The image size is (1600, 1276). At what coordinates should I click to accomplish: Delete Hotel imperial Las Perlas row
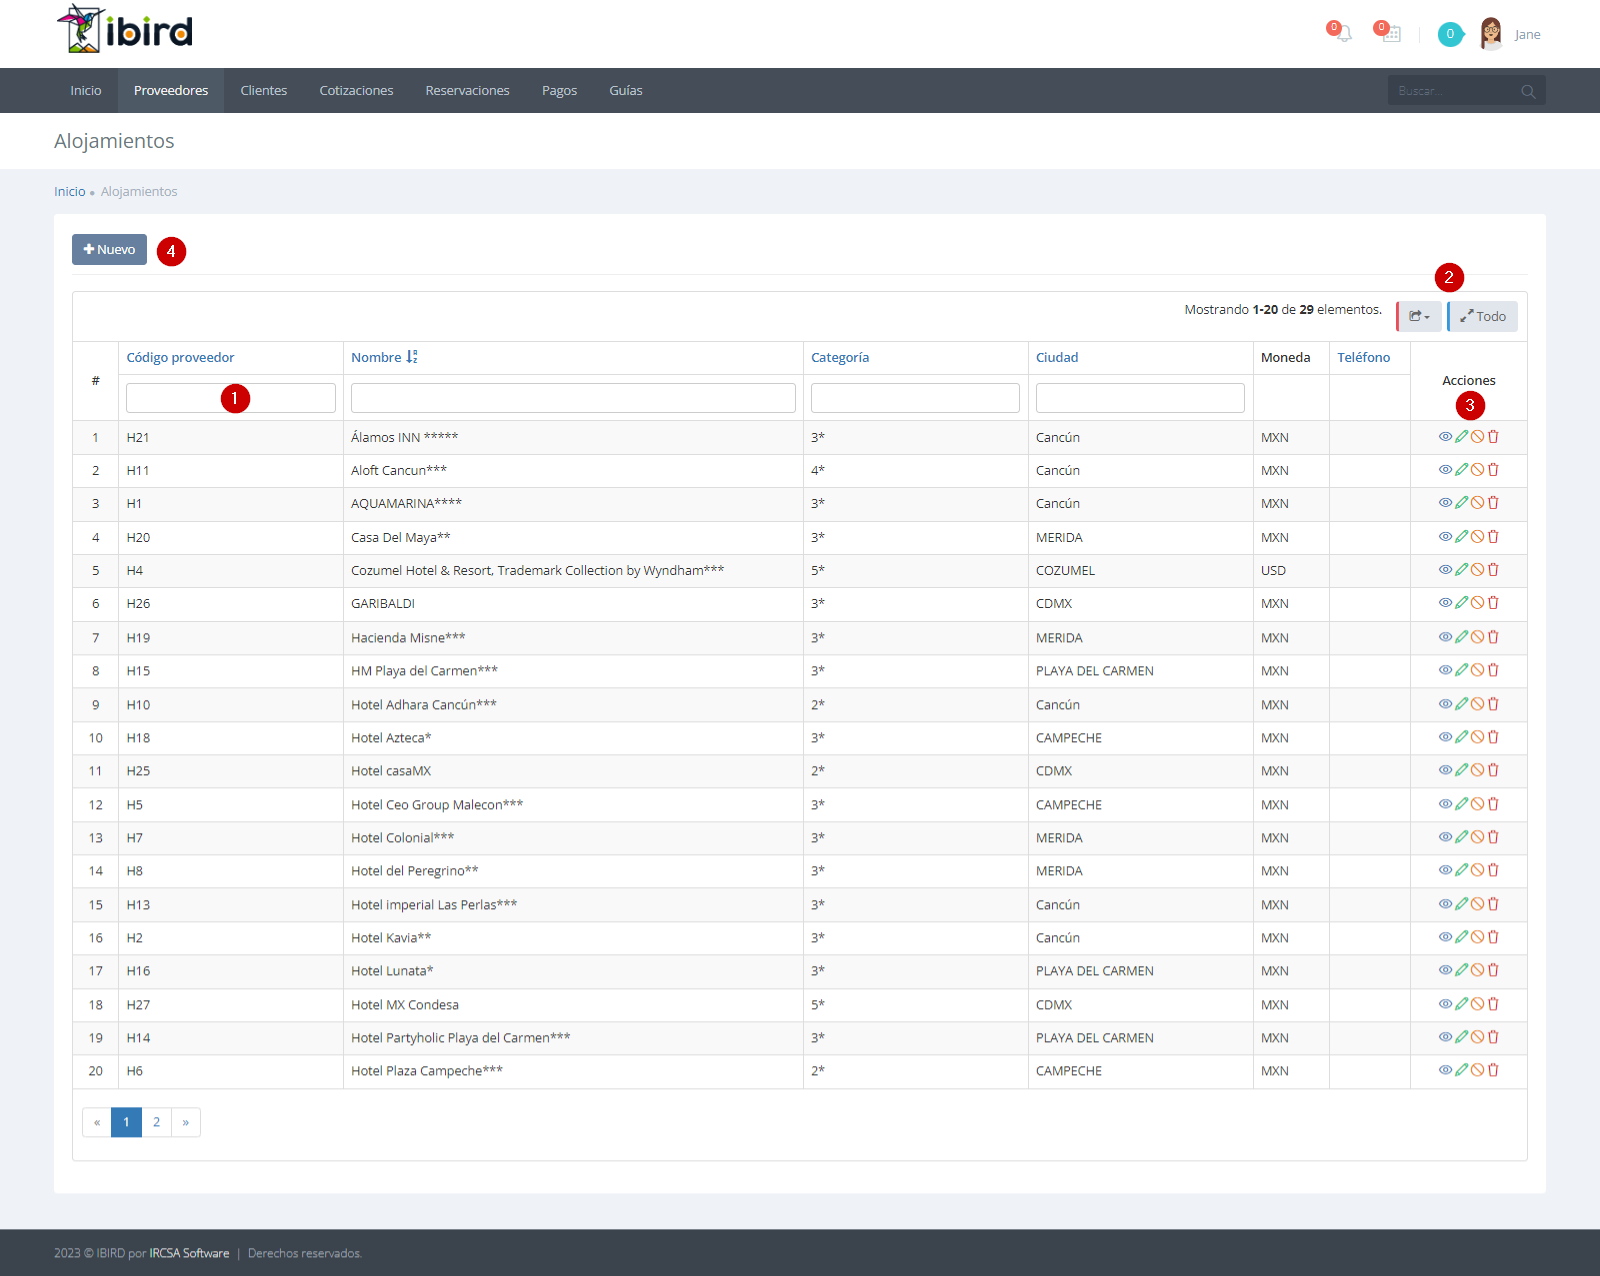point(1493,904)
